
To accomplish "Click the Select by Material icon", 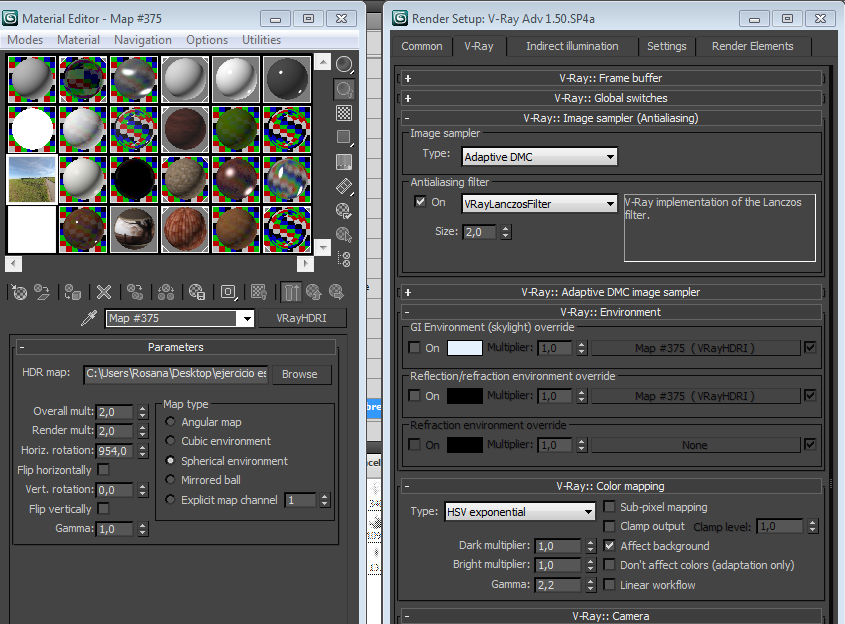I will tap(344, 235).
